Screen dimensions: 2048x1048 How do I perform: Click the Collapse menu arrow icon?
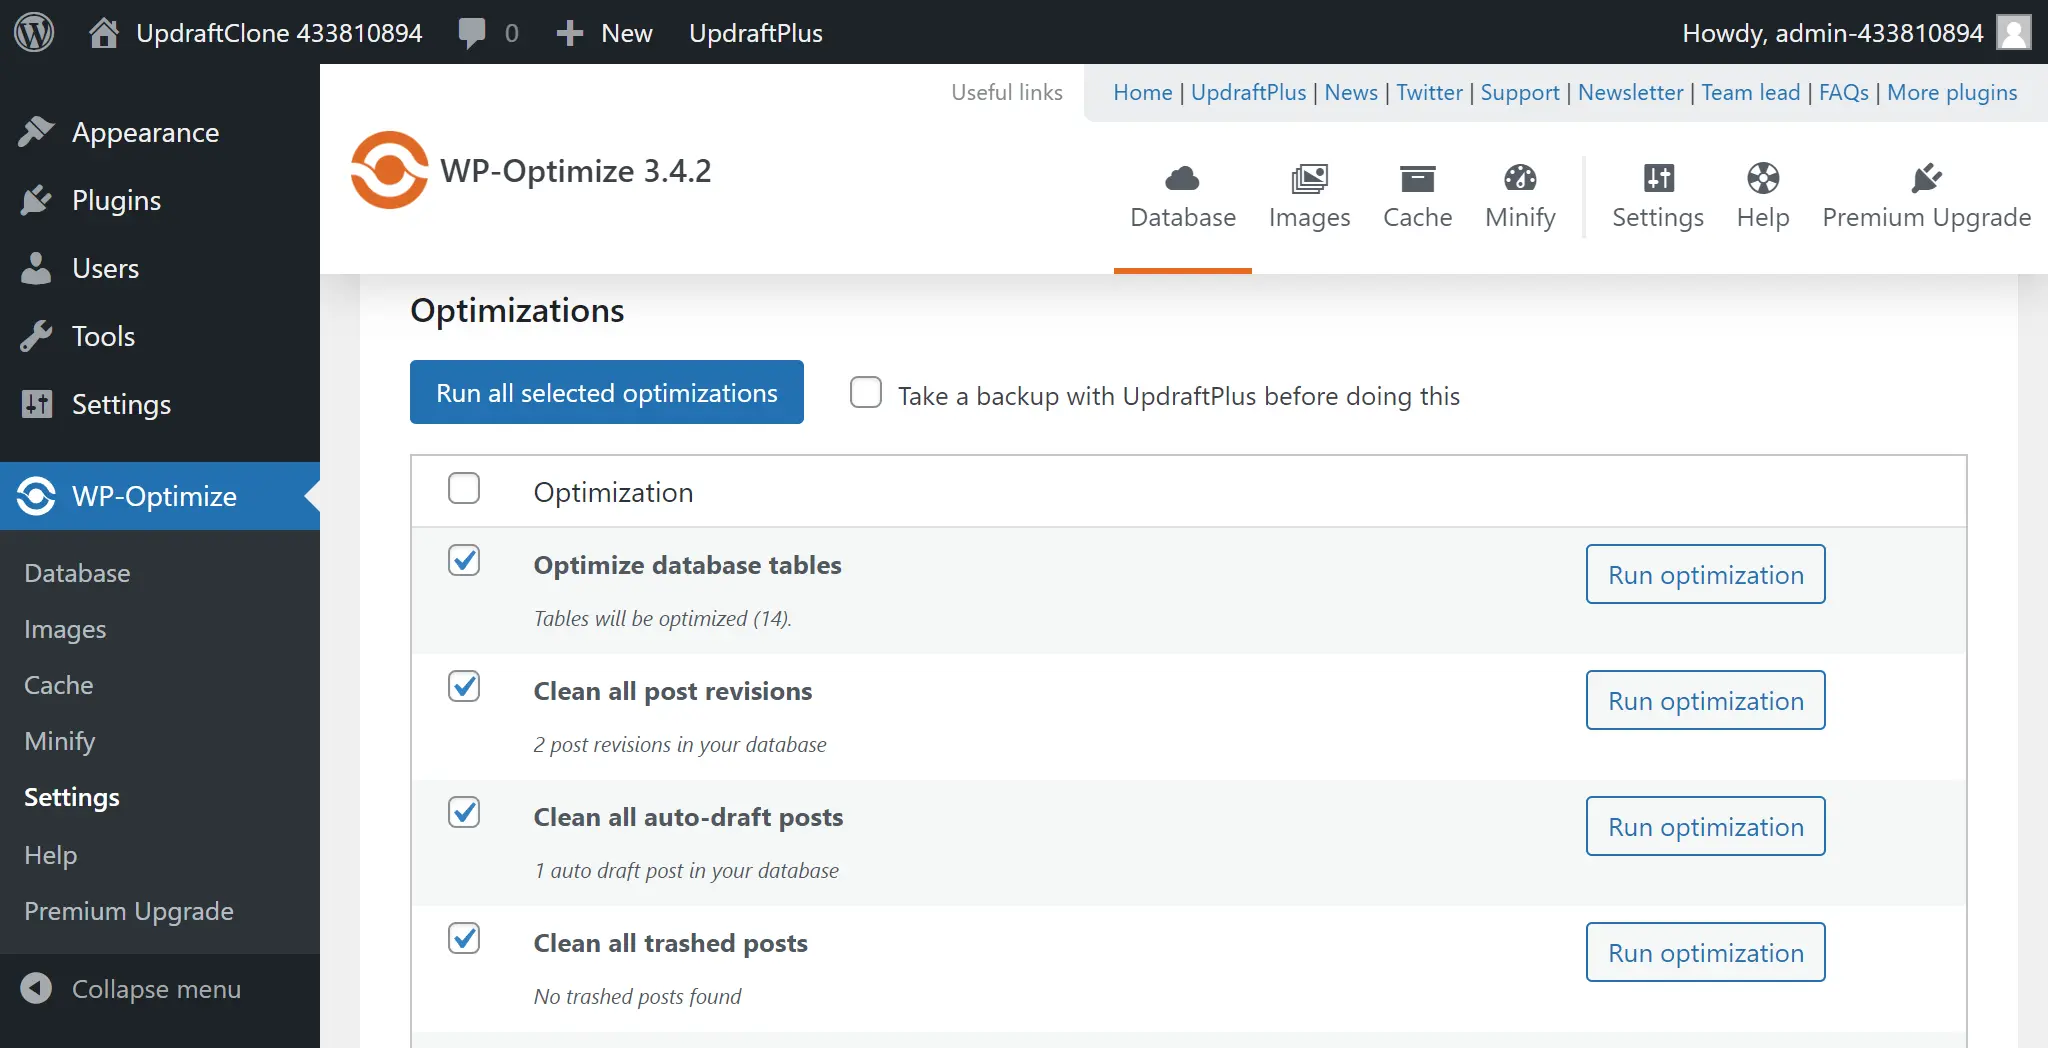[36, 988]
